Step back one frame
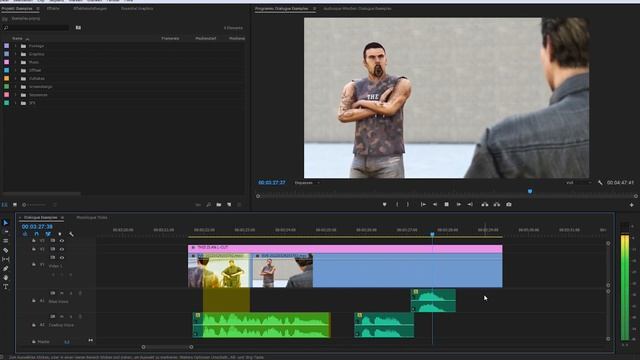This screenshot has width=640, height=360. (x=435, y=204)
